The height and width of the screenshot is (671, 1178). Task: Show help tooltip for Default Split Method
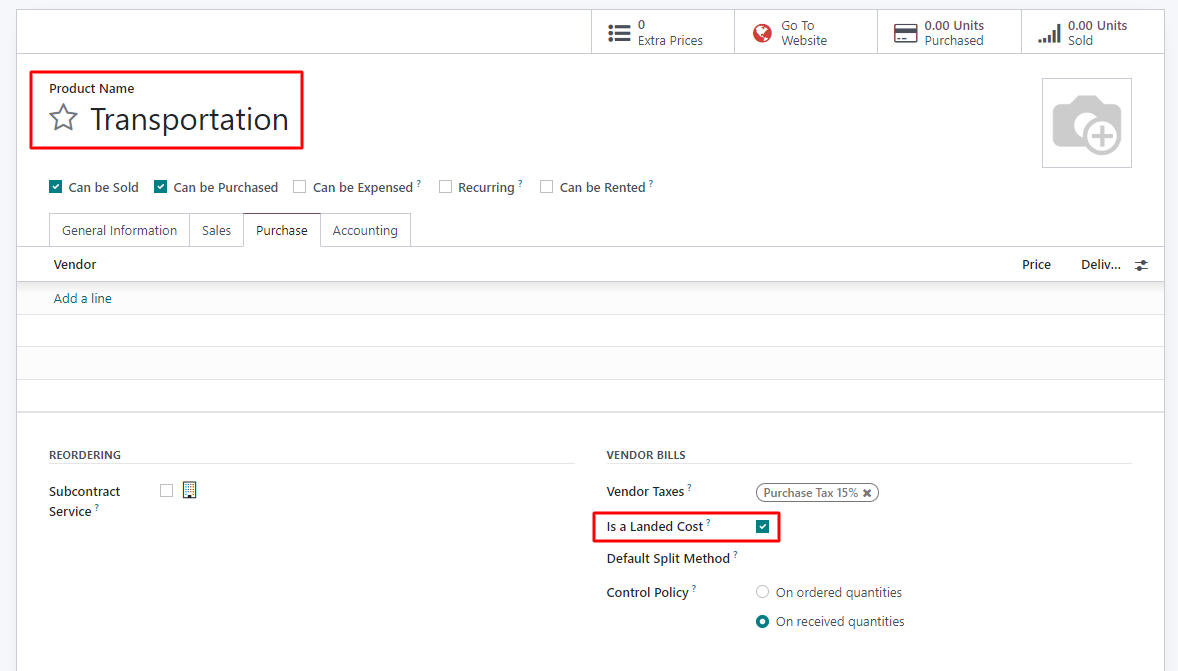click(x=735, y=555)
